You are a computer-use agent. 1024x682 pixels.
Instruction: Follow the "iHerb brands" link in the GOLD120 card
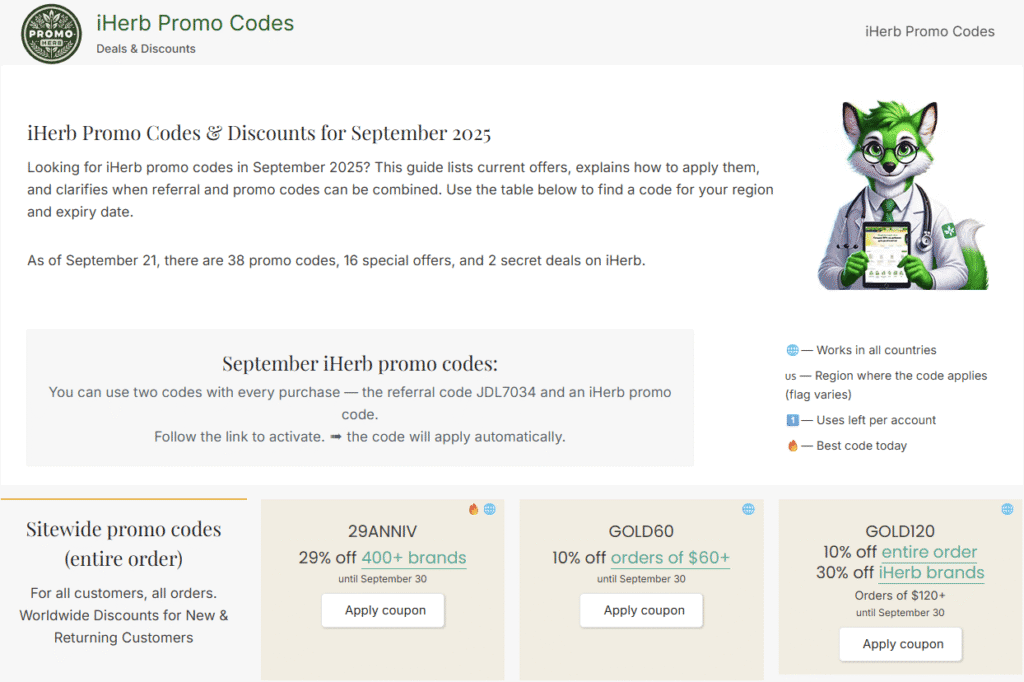(x=931, y=573)
